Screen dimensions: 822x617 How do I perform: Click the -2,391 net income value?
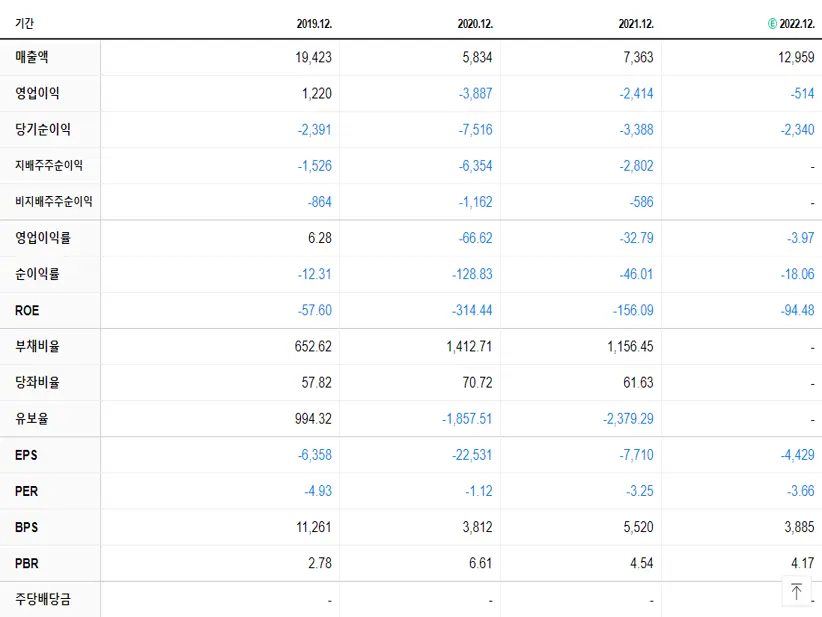pyautogui.click(x=315, y=129)
